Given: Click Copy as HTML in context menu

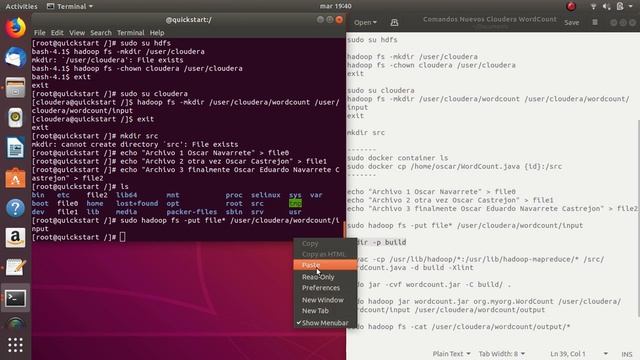Looking at the screenshot, I should tap(324, 254).
